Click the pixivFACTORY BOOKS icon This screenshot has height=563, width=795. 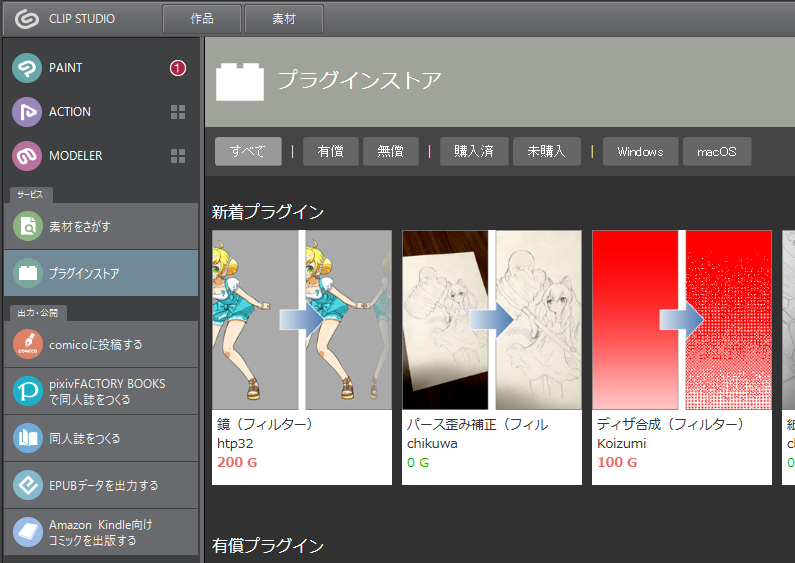click(28, 391)
